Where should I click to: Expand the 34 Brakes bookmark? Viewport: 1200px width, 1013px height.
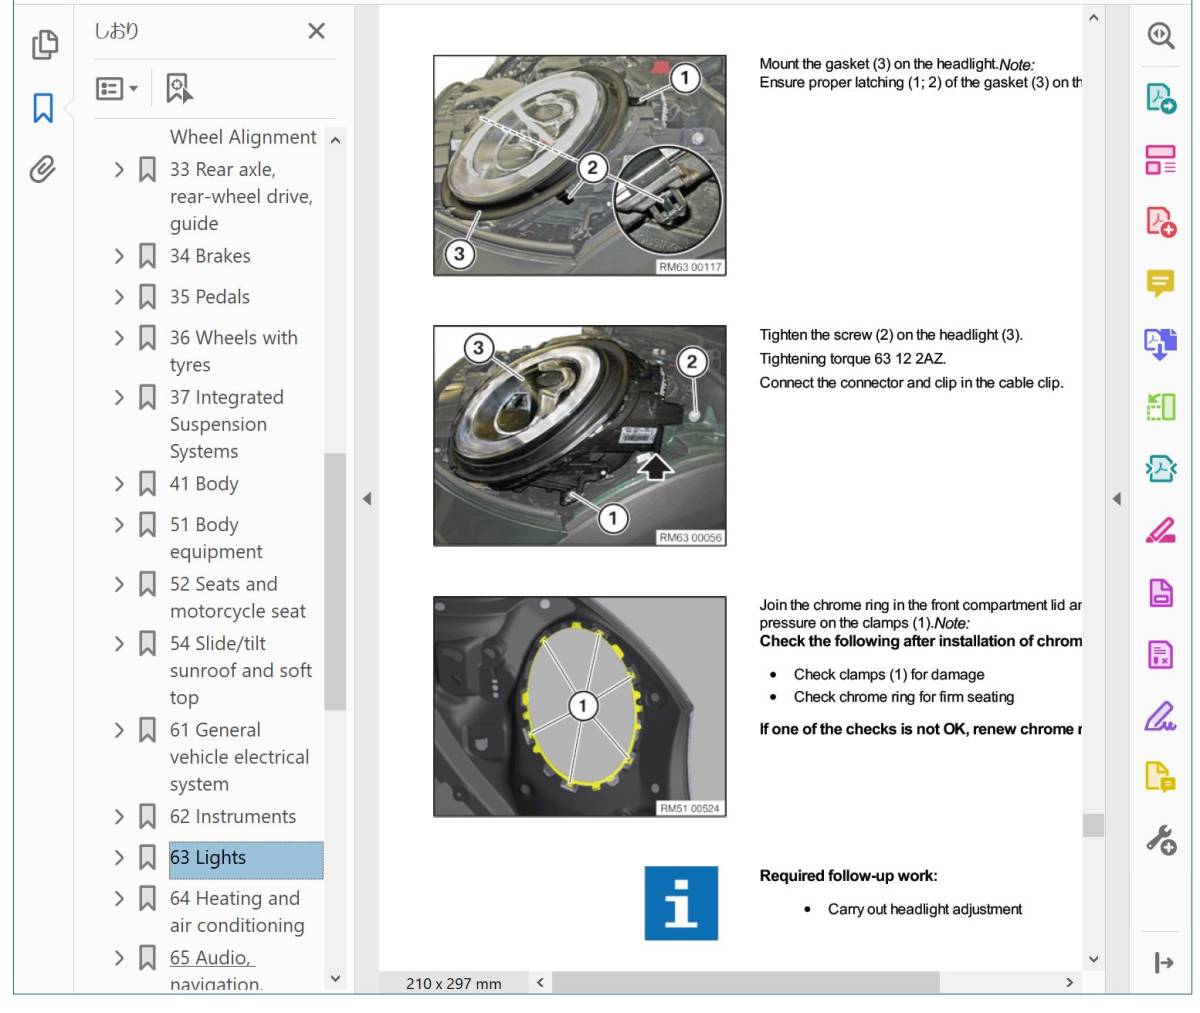(x=119, y=257)
